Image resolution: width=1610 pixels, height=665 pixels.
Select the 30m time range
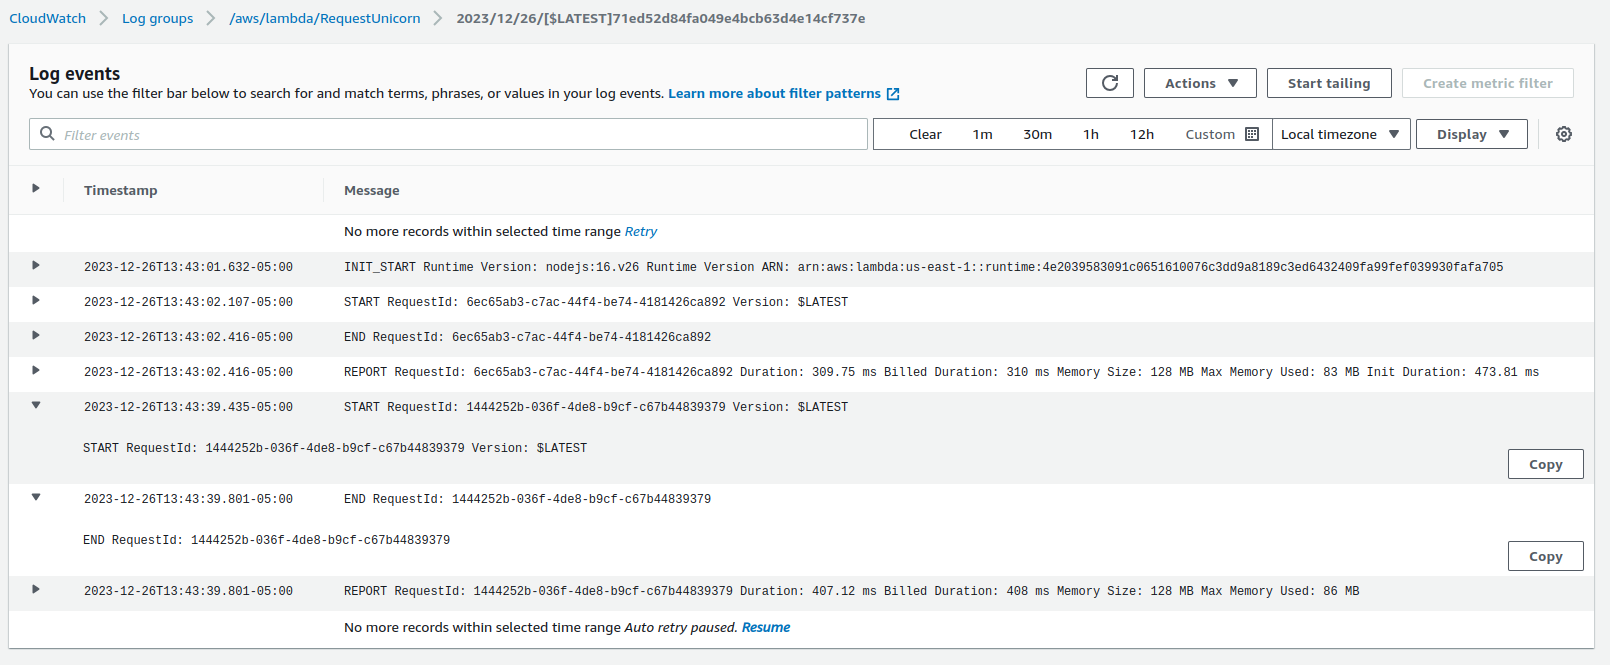[x=1037, y=134]
